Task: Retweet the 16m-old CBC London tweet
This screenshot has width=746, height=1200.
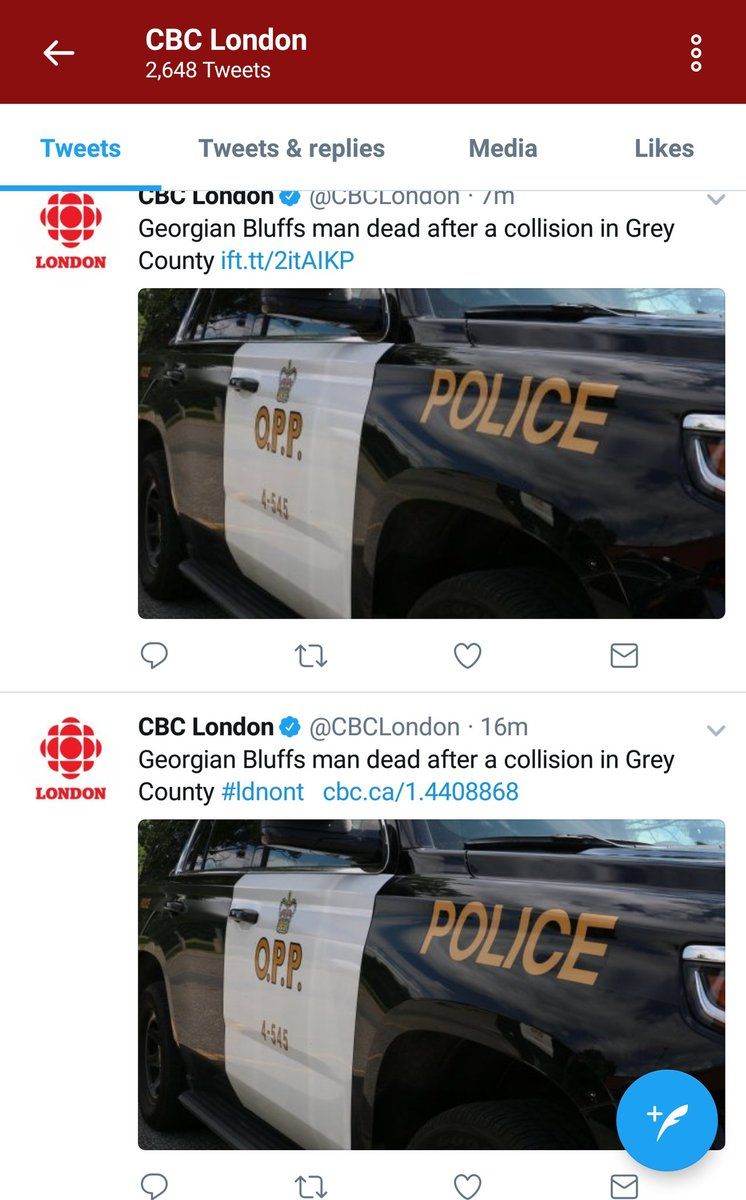Action: 310,1186
